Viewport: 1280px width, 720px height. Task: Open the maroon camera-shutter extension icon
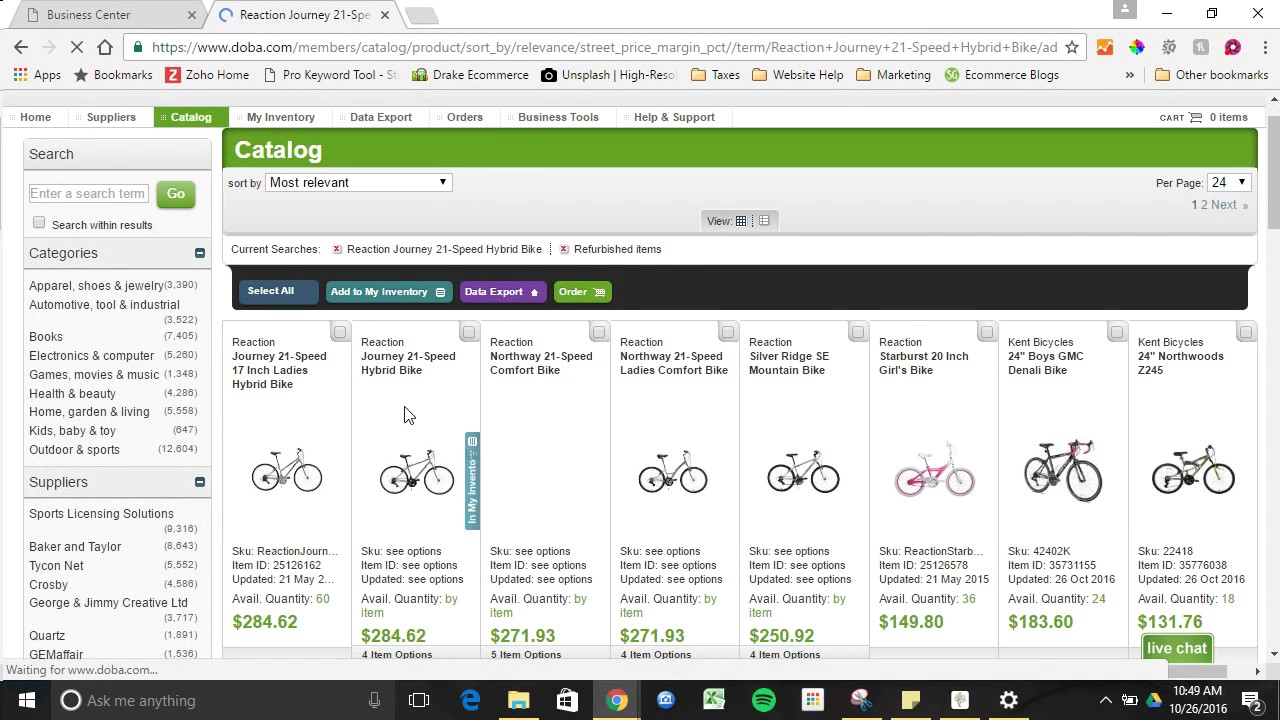click(1232, 47)
